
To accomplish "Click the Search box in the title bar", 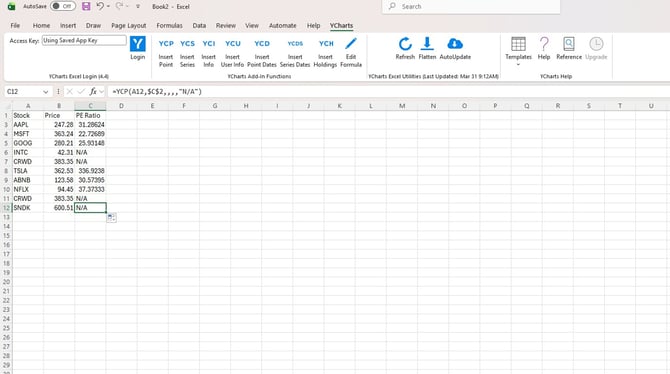I will tap(471, 6).
